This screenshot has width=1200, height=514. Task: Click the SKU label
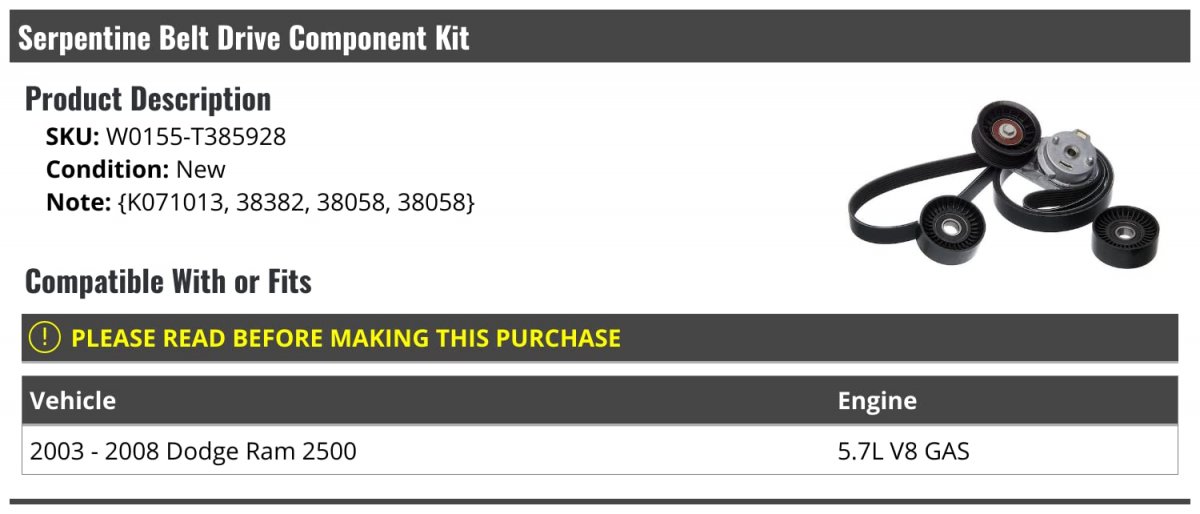point(73,137)
